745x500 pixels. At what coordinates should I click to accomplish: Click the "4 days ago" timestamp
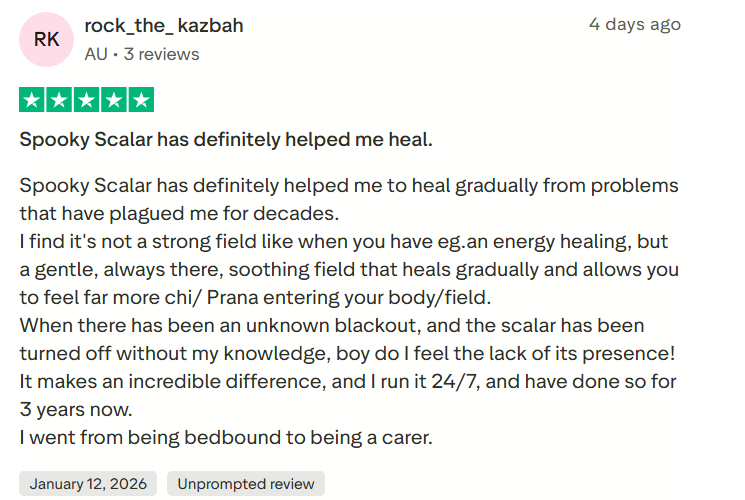pyautogui.click(x=634, y=25)
